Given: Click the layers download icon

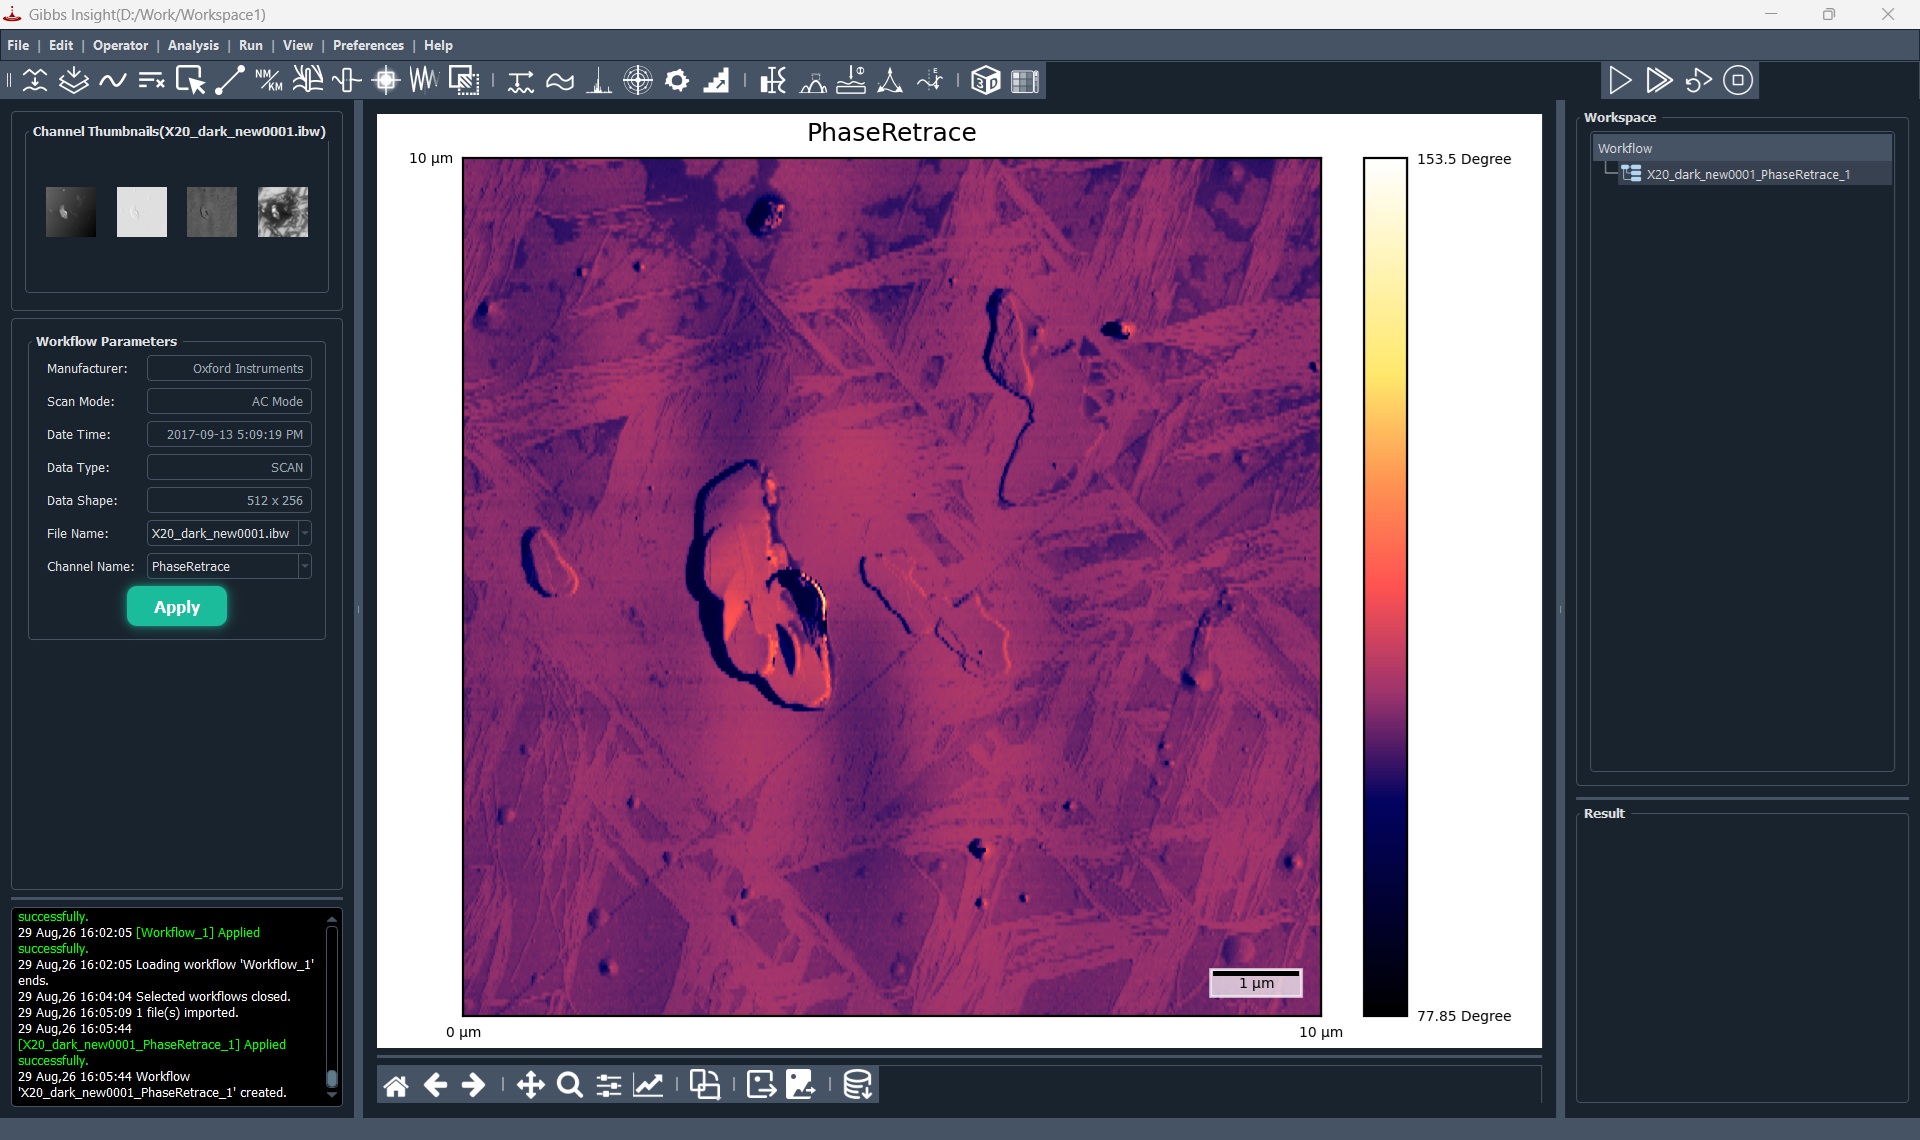Looking at the screenshot, I should click(74, 80).
